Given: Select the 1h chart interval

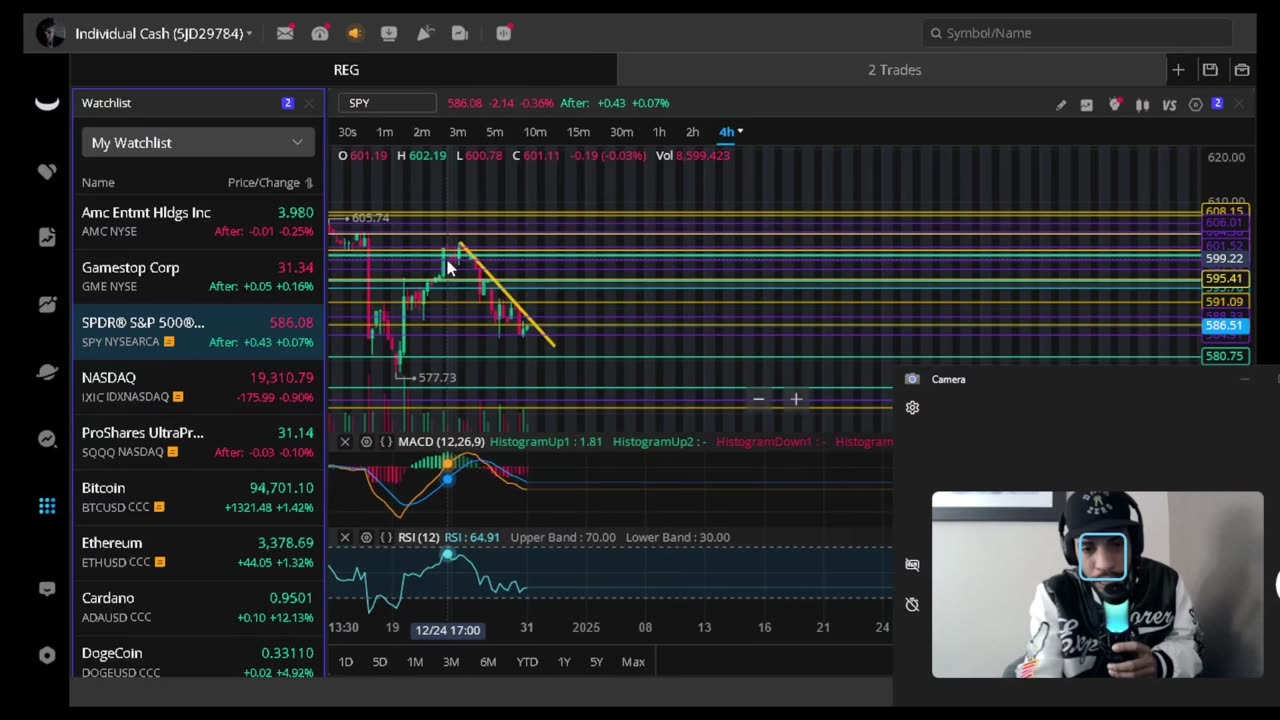Looking at the screenshot, I should pos(659,132).
